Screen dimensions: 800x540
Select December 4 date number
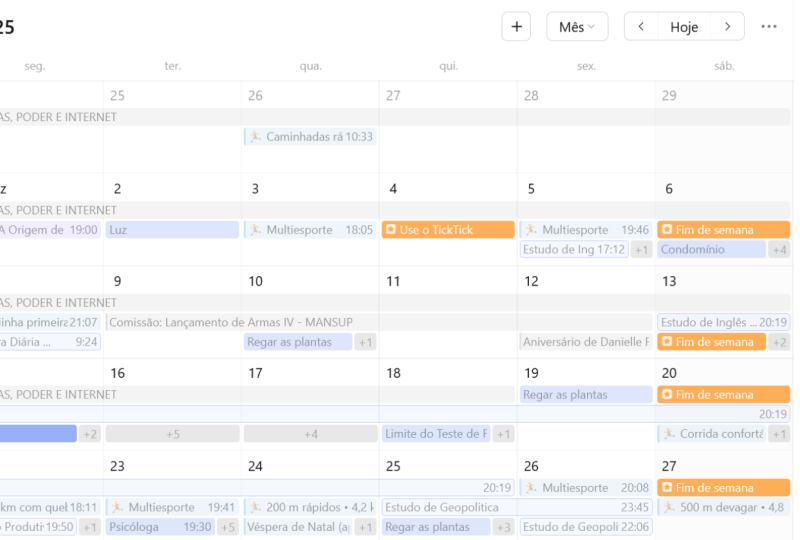393,189
